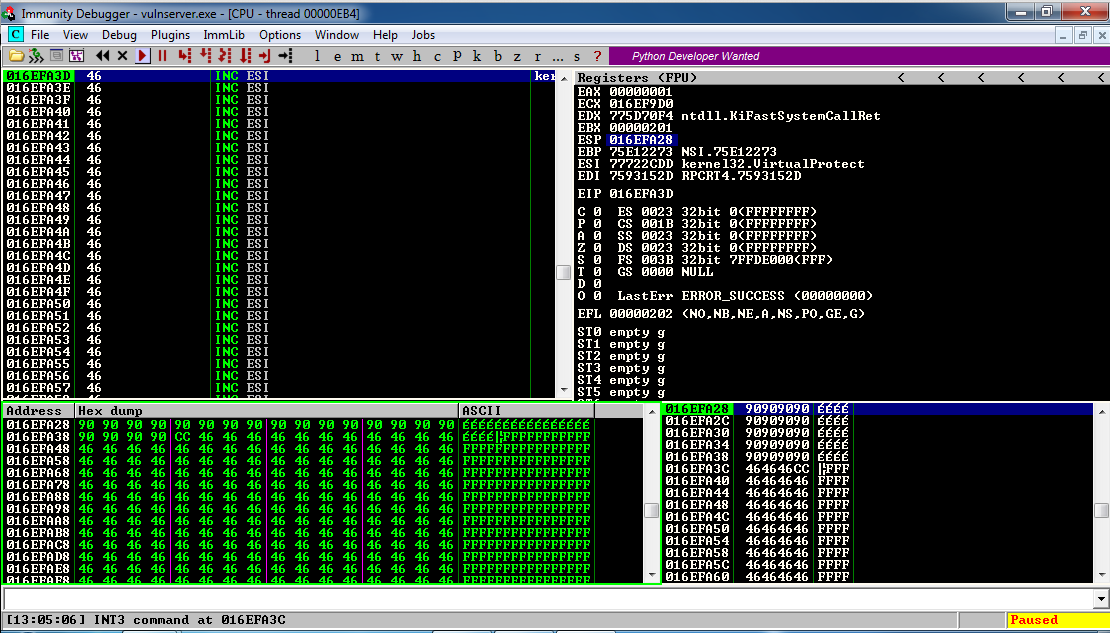
Task: Click the Restart program rewind icon
Action: tap(103, 56)
